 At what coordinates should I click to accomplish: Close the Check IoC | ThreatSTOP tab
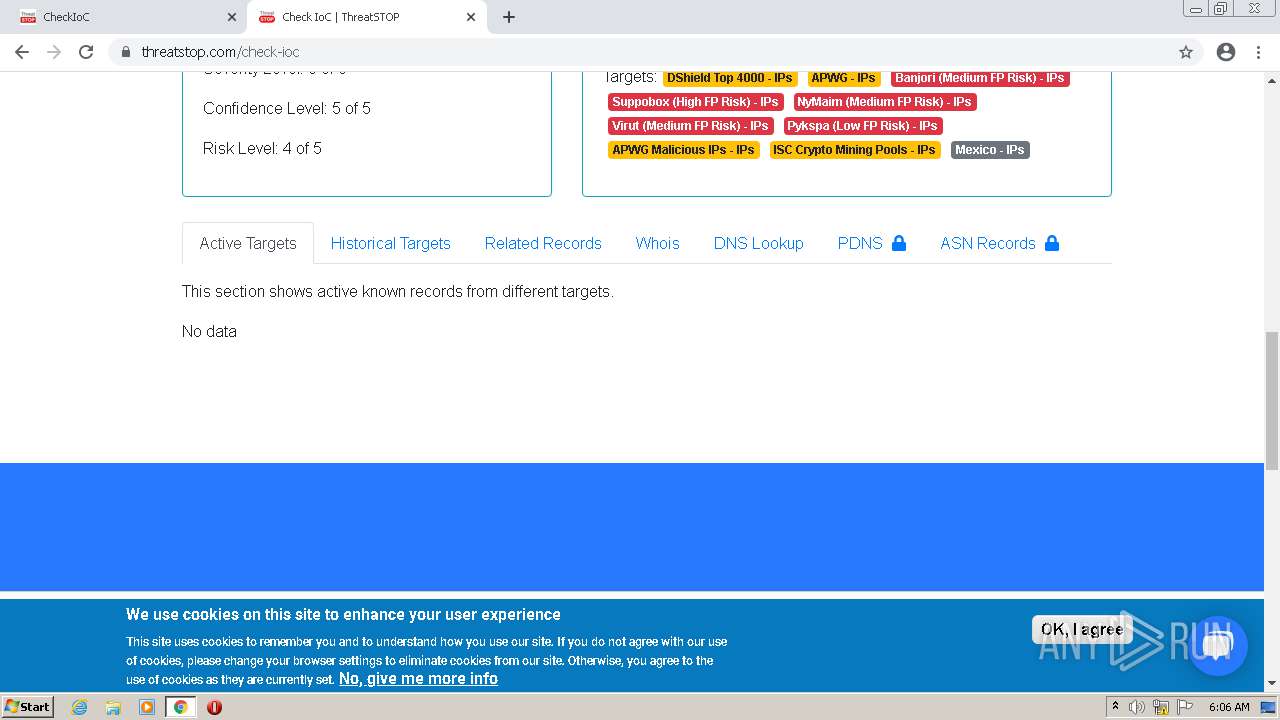coord(471,17)
